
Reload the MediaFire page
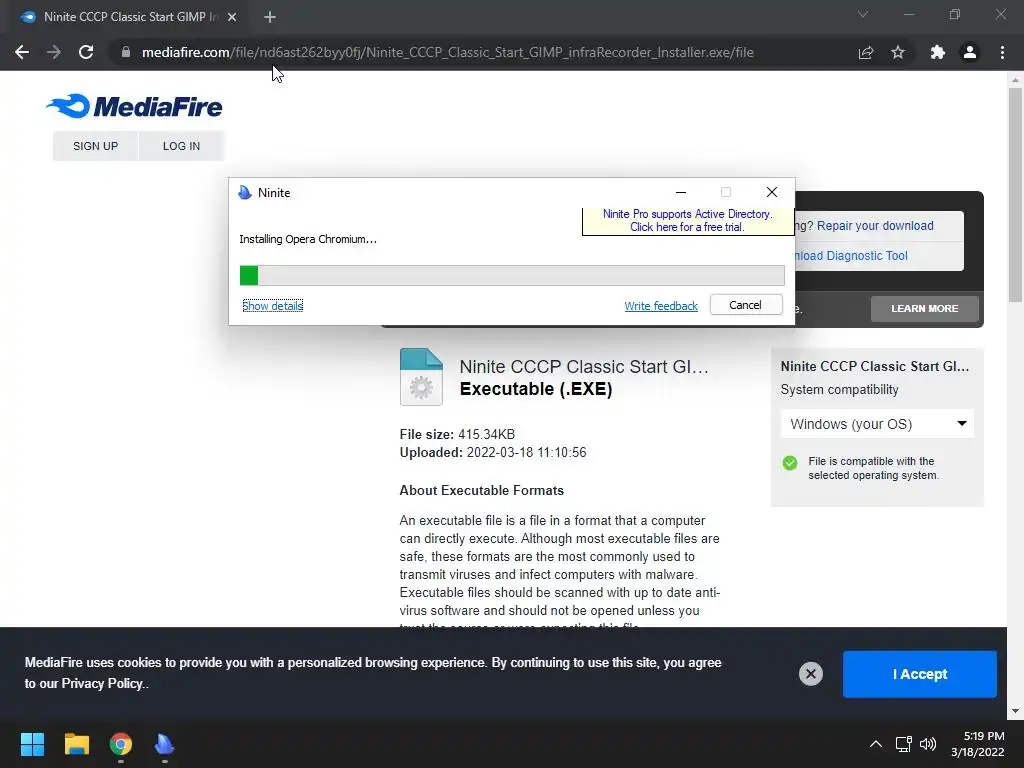tap(86, 52)
